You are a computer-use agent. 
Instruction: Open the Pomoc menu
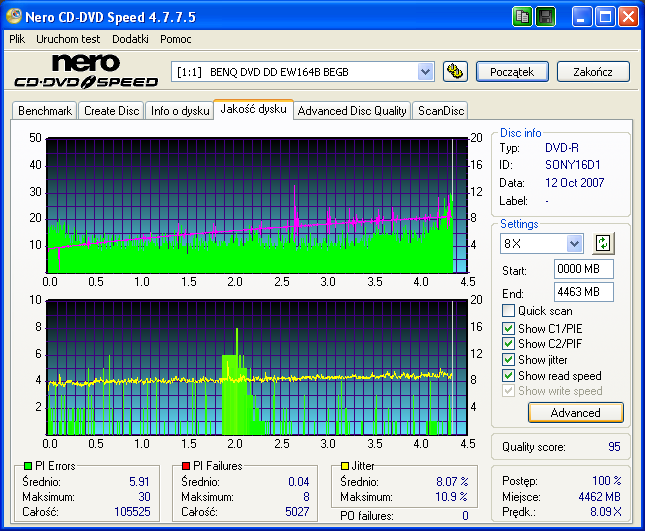[176, 39]
